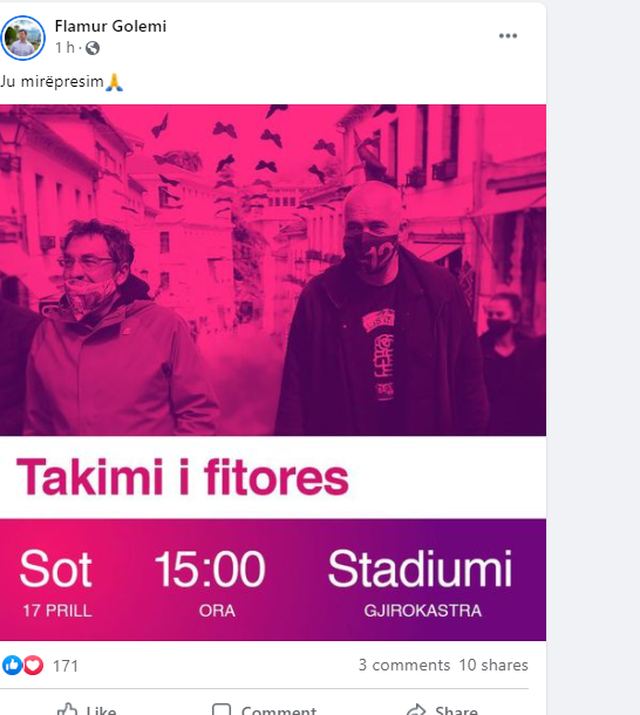The height and width of the screenshot is (715, 640).
Task: Open the pink event photo
Action: pyautogui.click(x=273, y=270)
